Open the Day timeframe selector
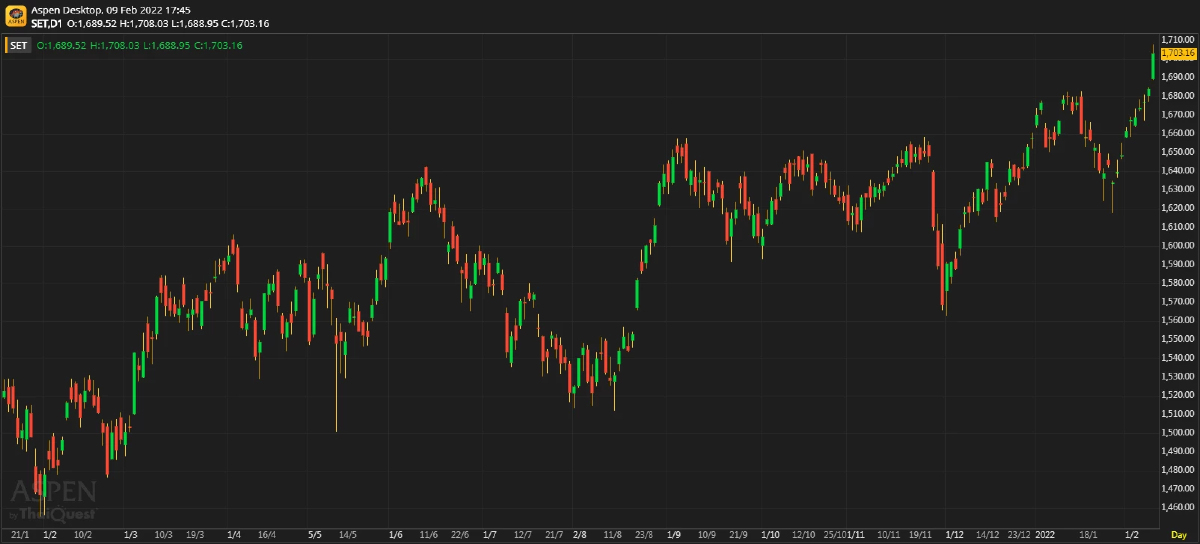Viewport: 1200px width, 544px height. click(x=1179, y=535)
